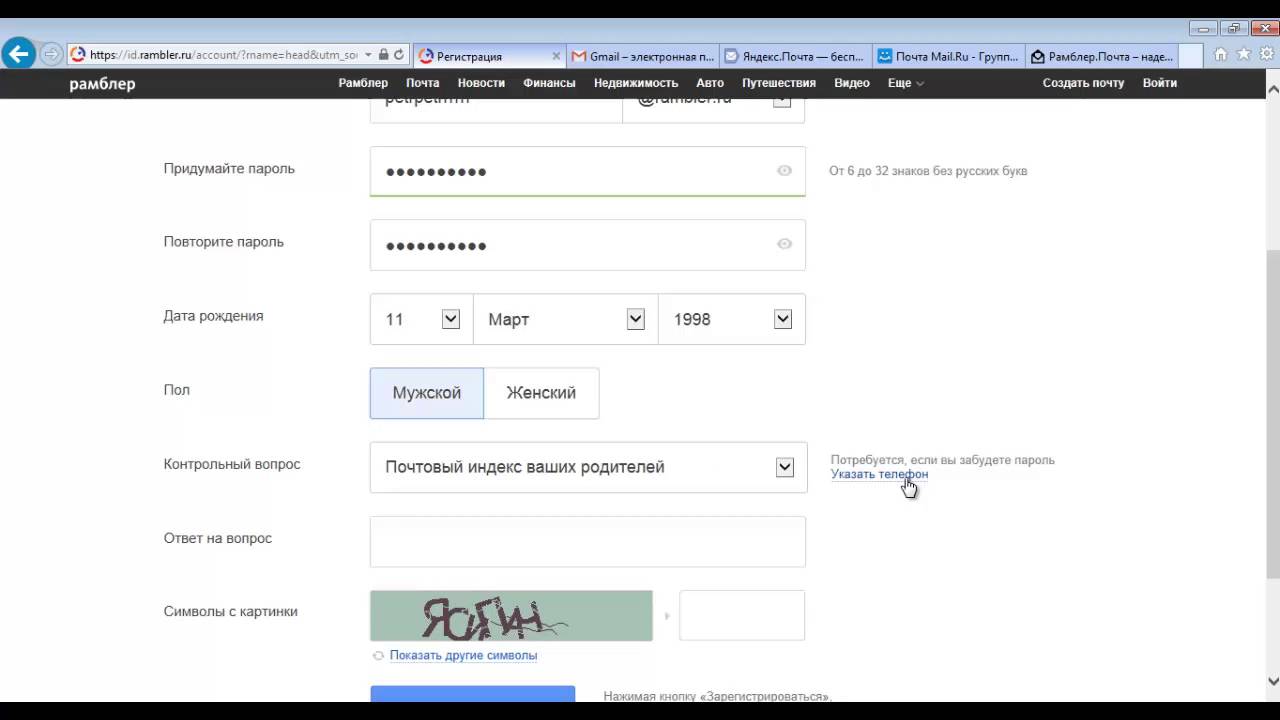Viewport: 1280px width, 720px height.
Task: Click the Повторите пароль input field
Action: [588, 245]
